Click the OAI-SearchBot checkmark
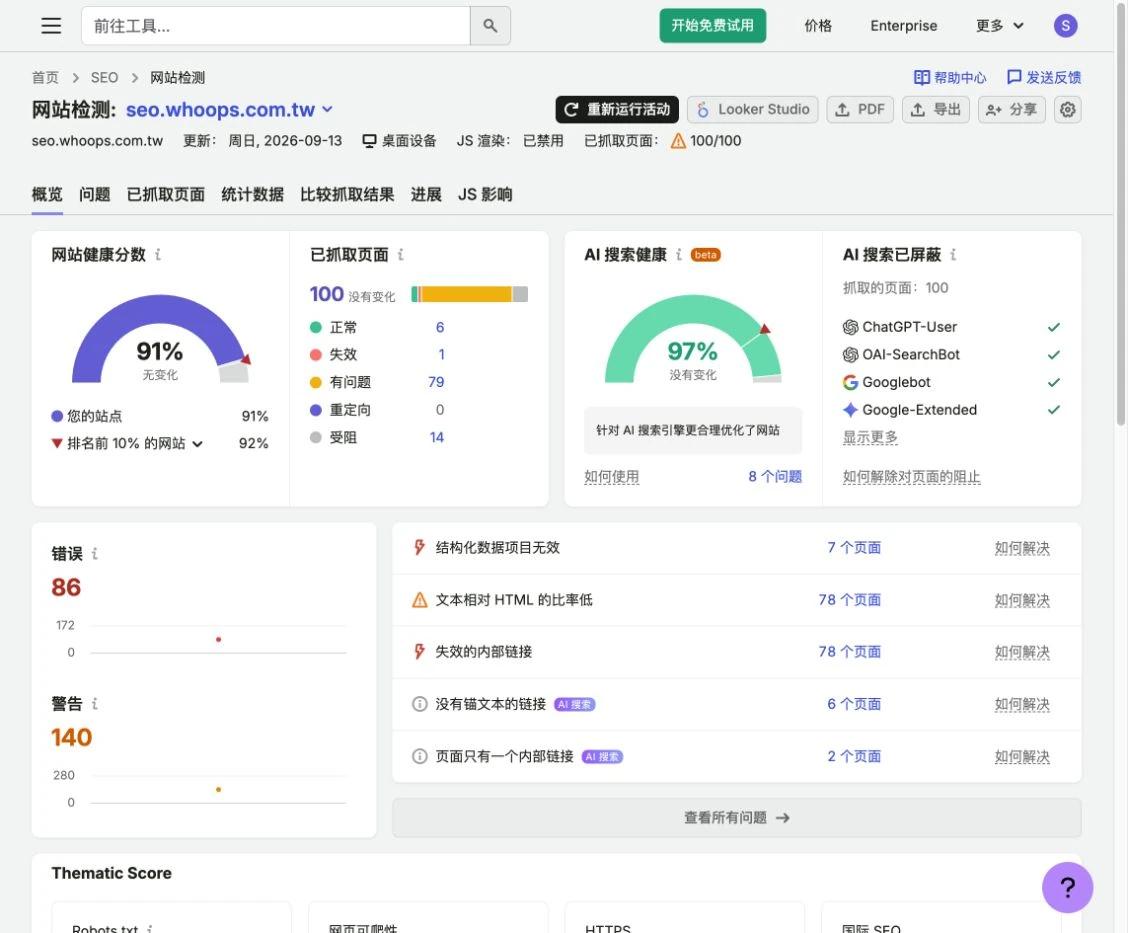Image resolution: width=1128 pixels, height=933 pixels. pyautogui.click(x=1054, y=355)
